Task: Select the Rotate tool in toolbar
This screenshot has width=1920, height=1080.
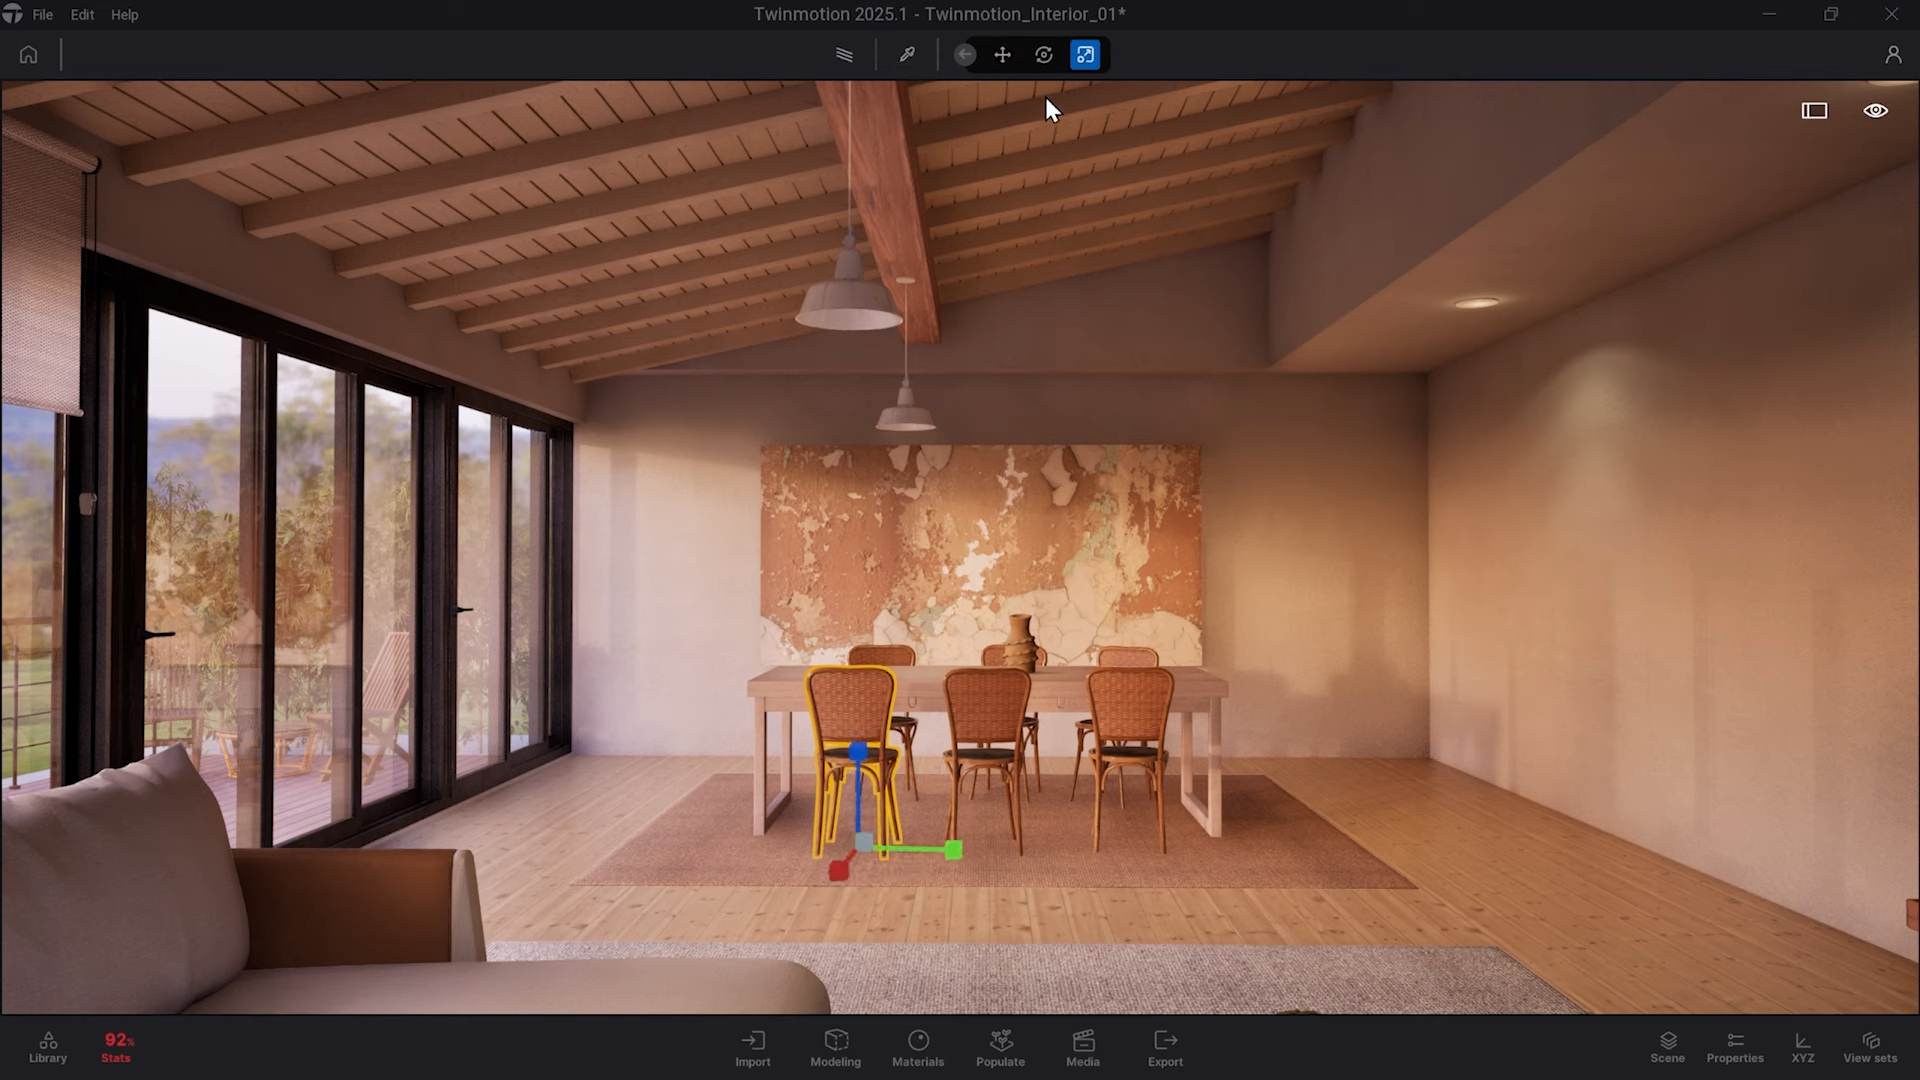Action: 1044,55
